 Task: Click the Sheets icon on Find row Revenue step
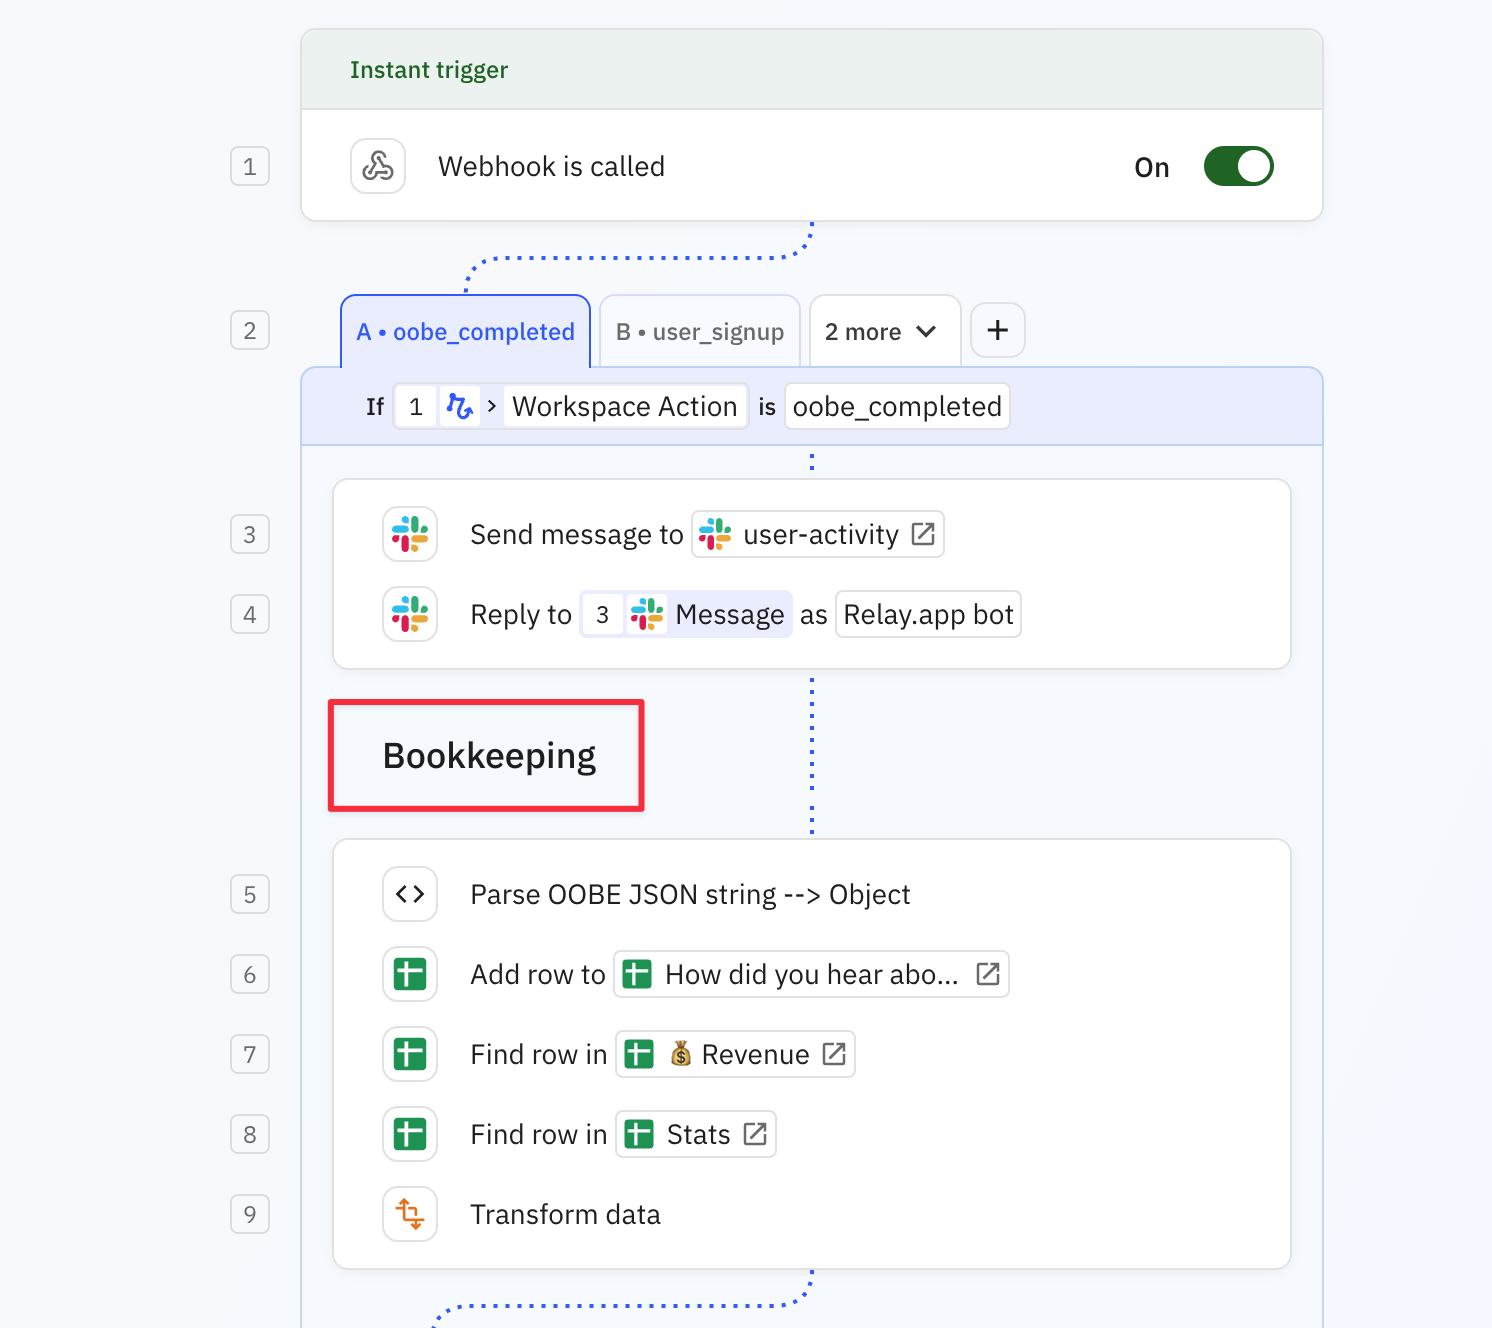(x=410, y=1054)
